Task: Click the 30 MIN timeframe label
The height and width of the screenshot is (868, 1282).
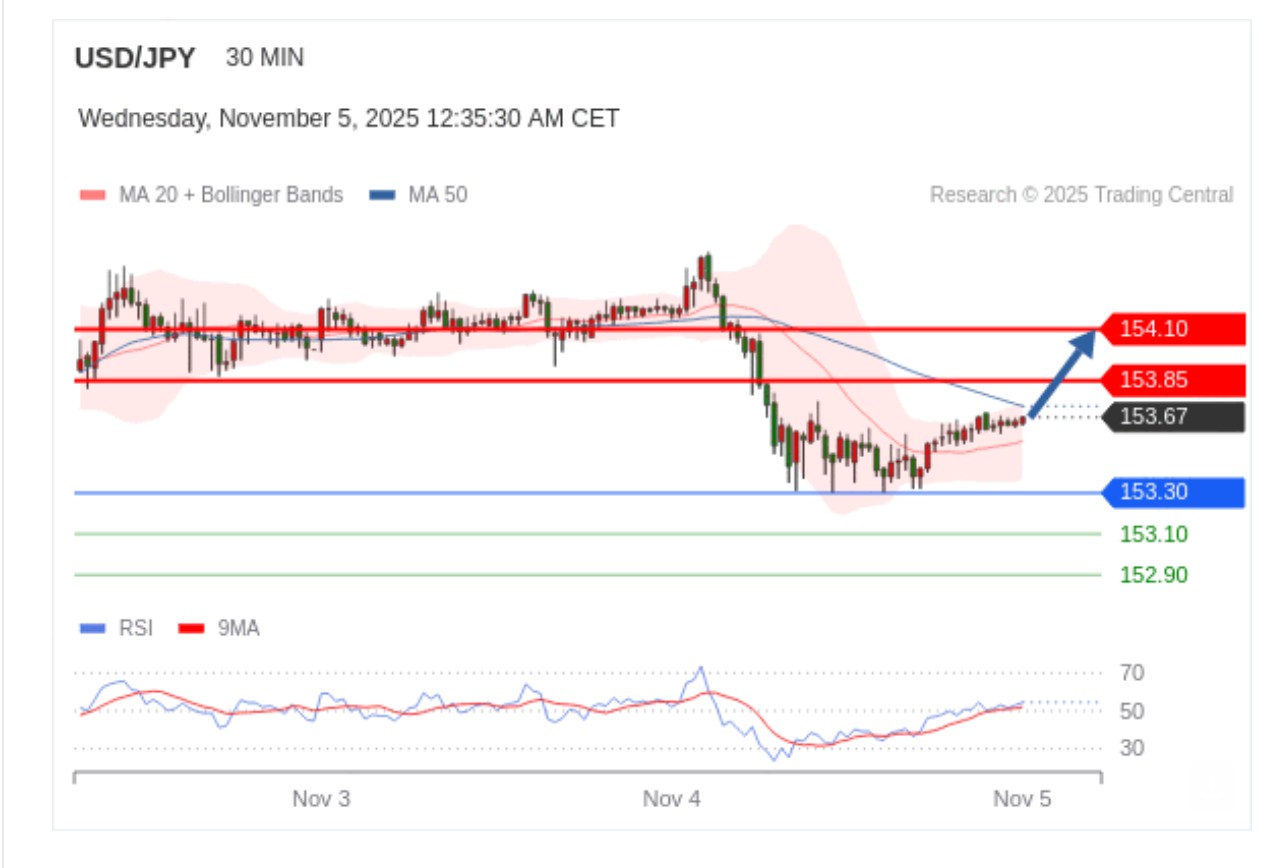Action: coord(265,58)
